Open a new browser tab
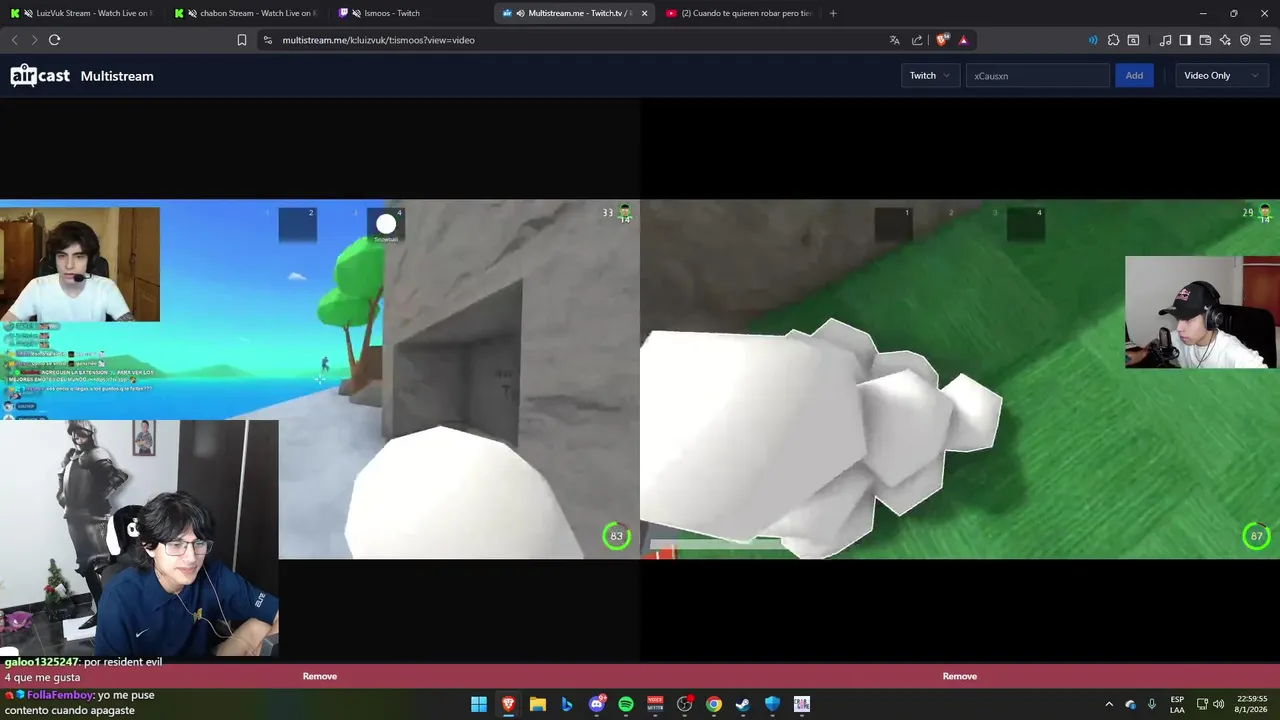 point(833,13)
